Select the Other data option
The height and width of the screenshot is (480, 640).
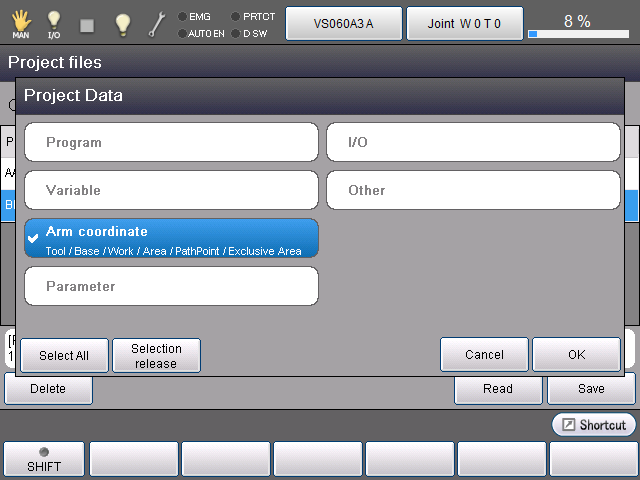pyautogui.click(x=473, y=190)
